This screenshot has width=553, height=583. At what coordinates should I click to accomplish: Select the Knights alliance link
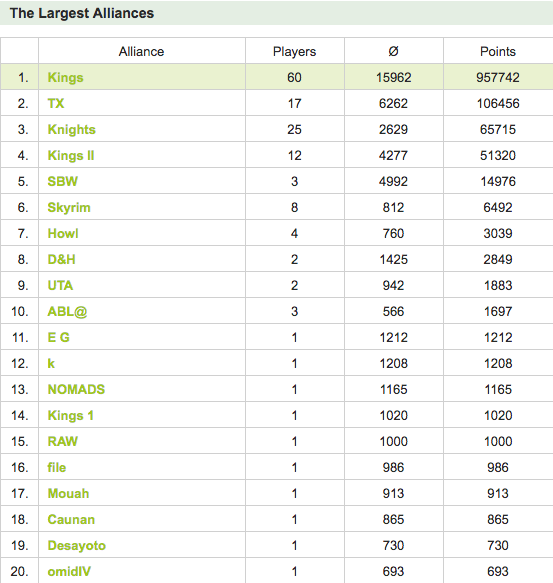71,129
